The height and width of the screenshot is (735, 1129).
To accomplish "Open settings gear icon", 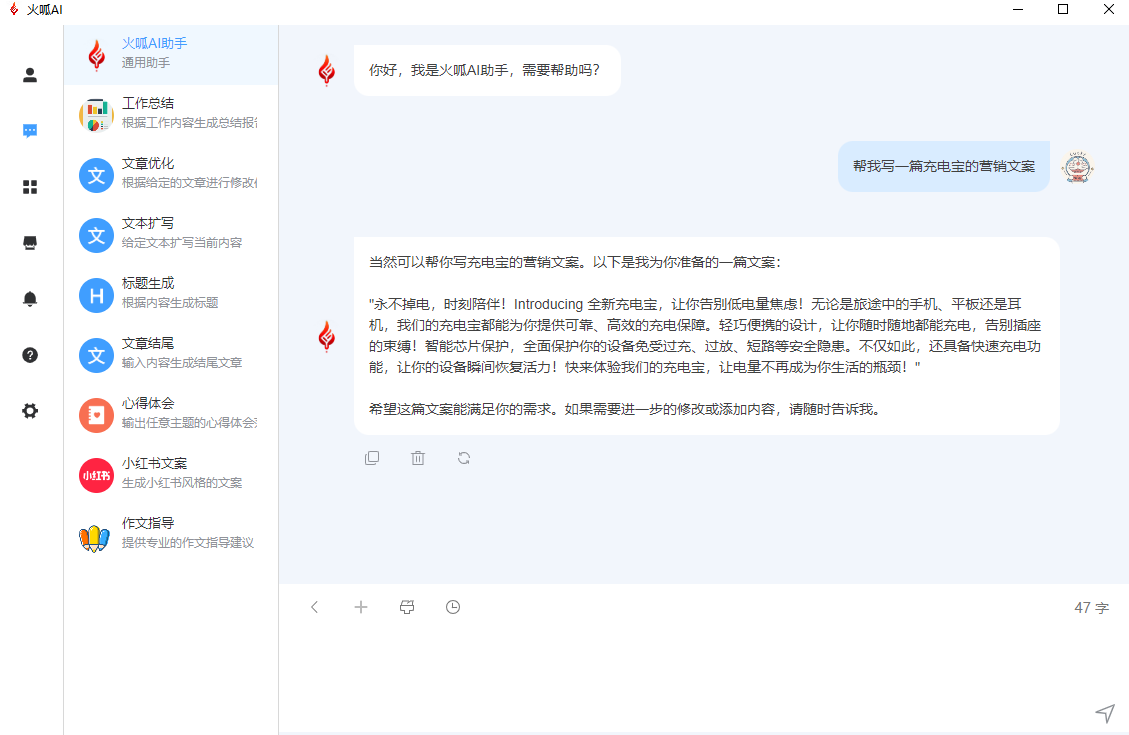I will 30,411.
